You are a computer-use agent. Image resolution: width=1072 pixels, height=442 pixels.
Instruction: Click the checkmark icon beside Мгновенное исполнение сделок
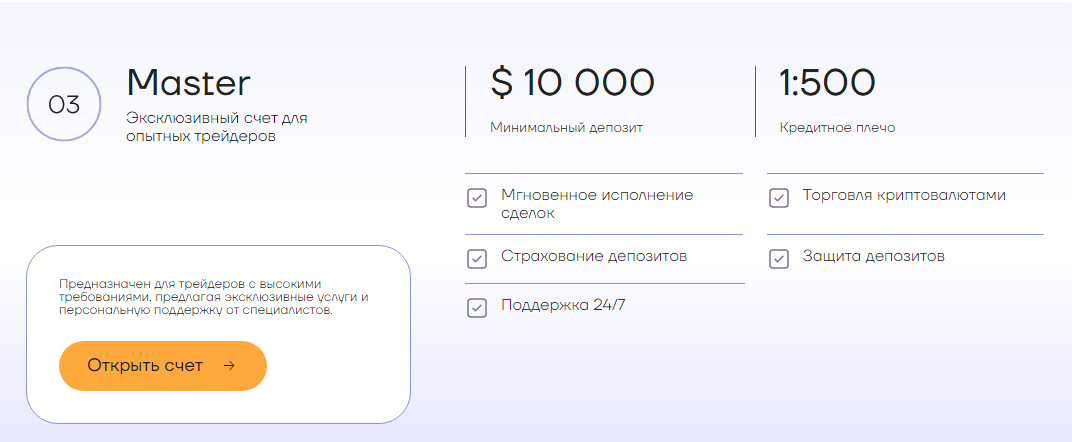[477, 199]
